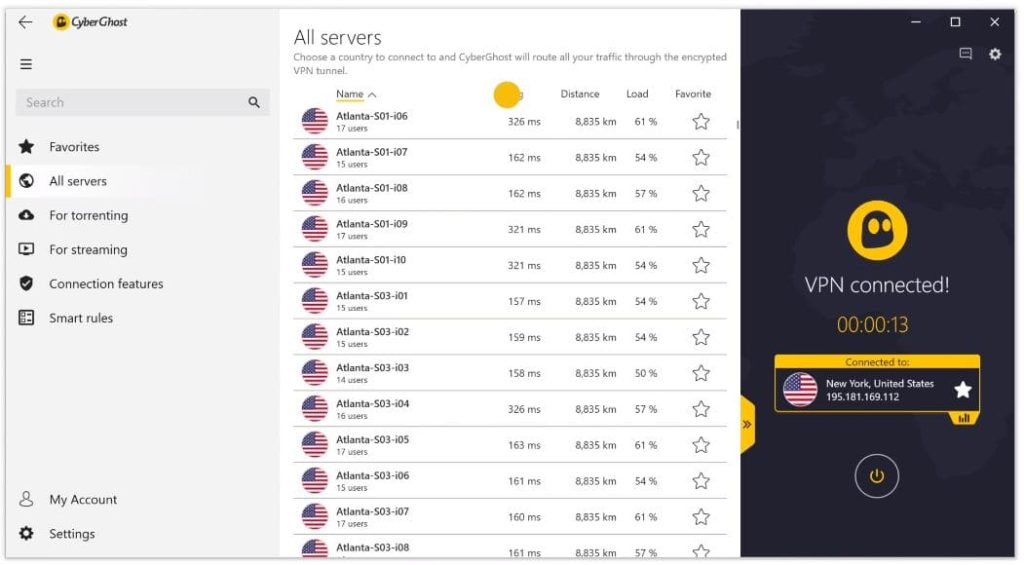Click the CyberGhost logo
Viewport: 1024px width, 565px height.
pos(90,22)
